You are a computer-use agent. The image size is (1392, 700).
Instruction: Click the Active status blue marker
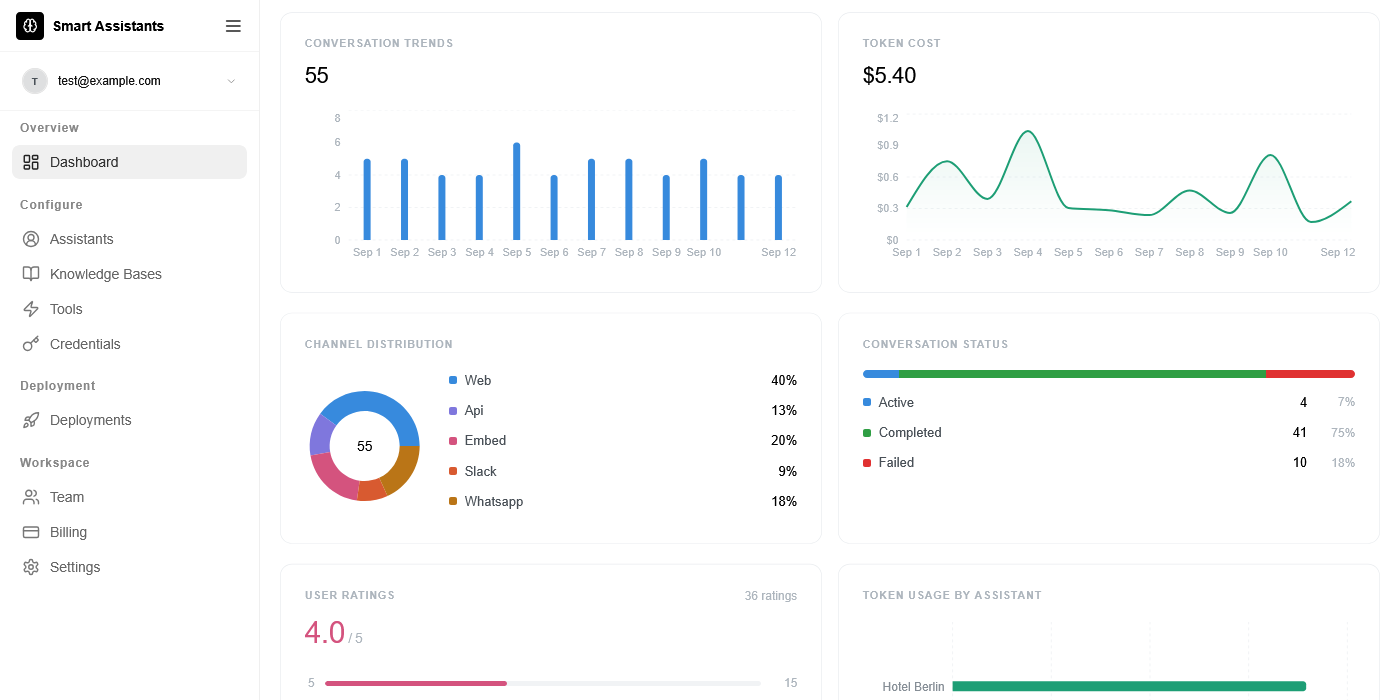click(x=867, y=402)
